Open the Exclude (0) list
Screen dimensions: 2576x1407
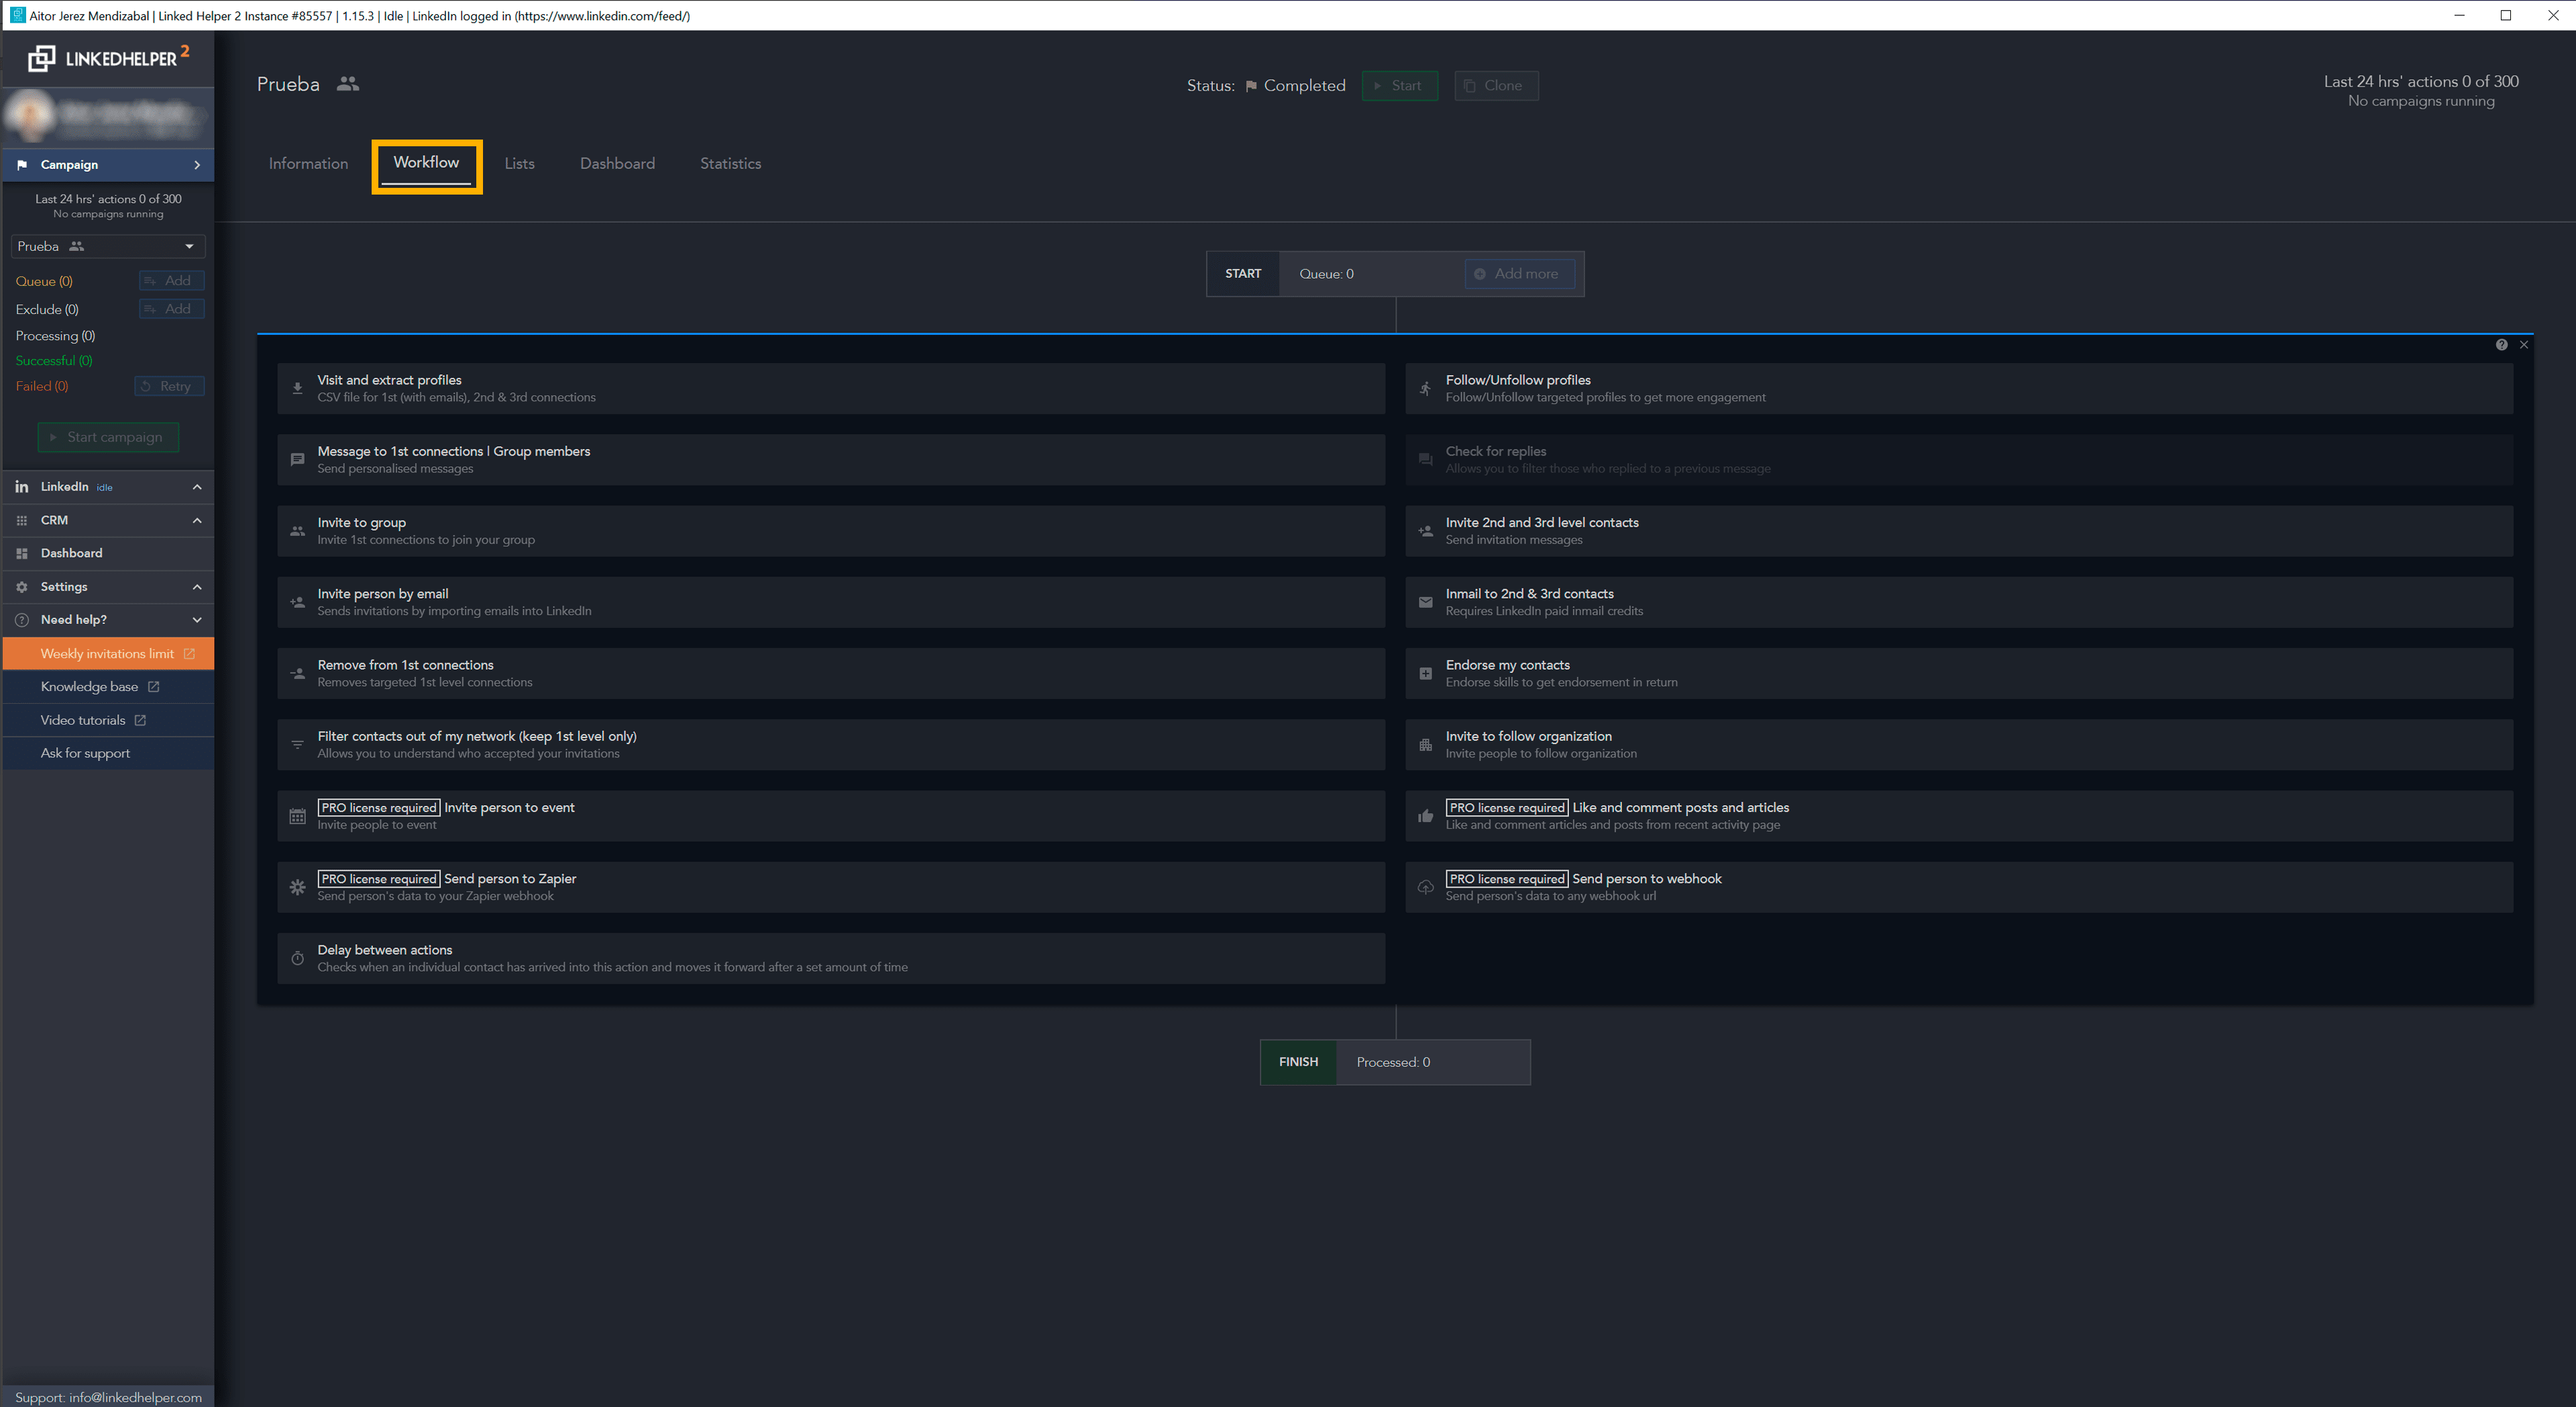click(x=47, y=309)
